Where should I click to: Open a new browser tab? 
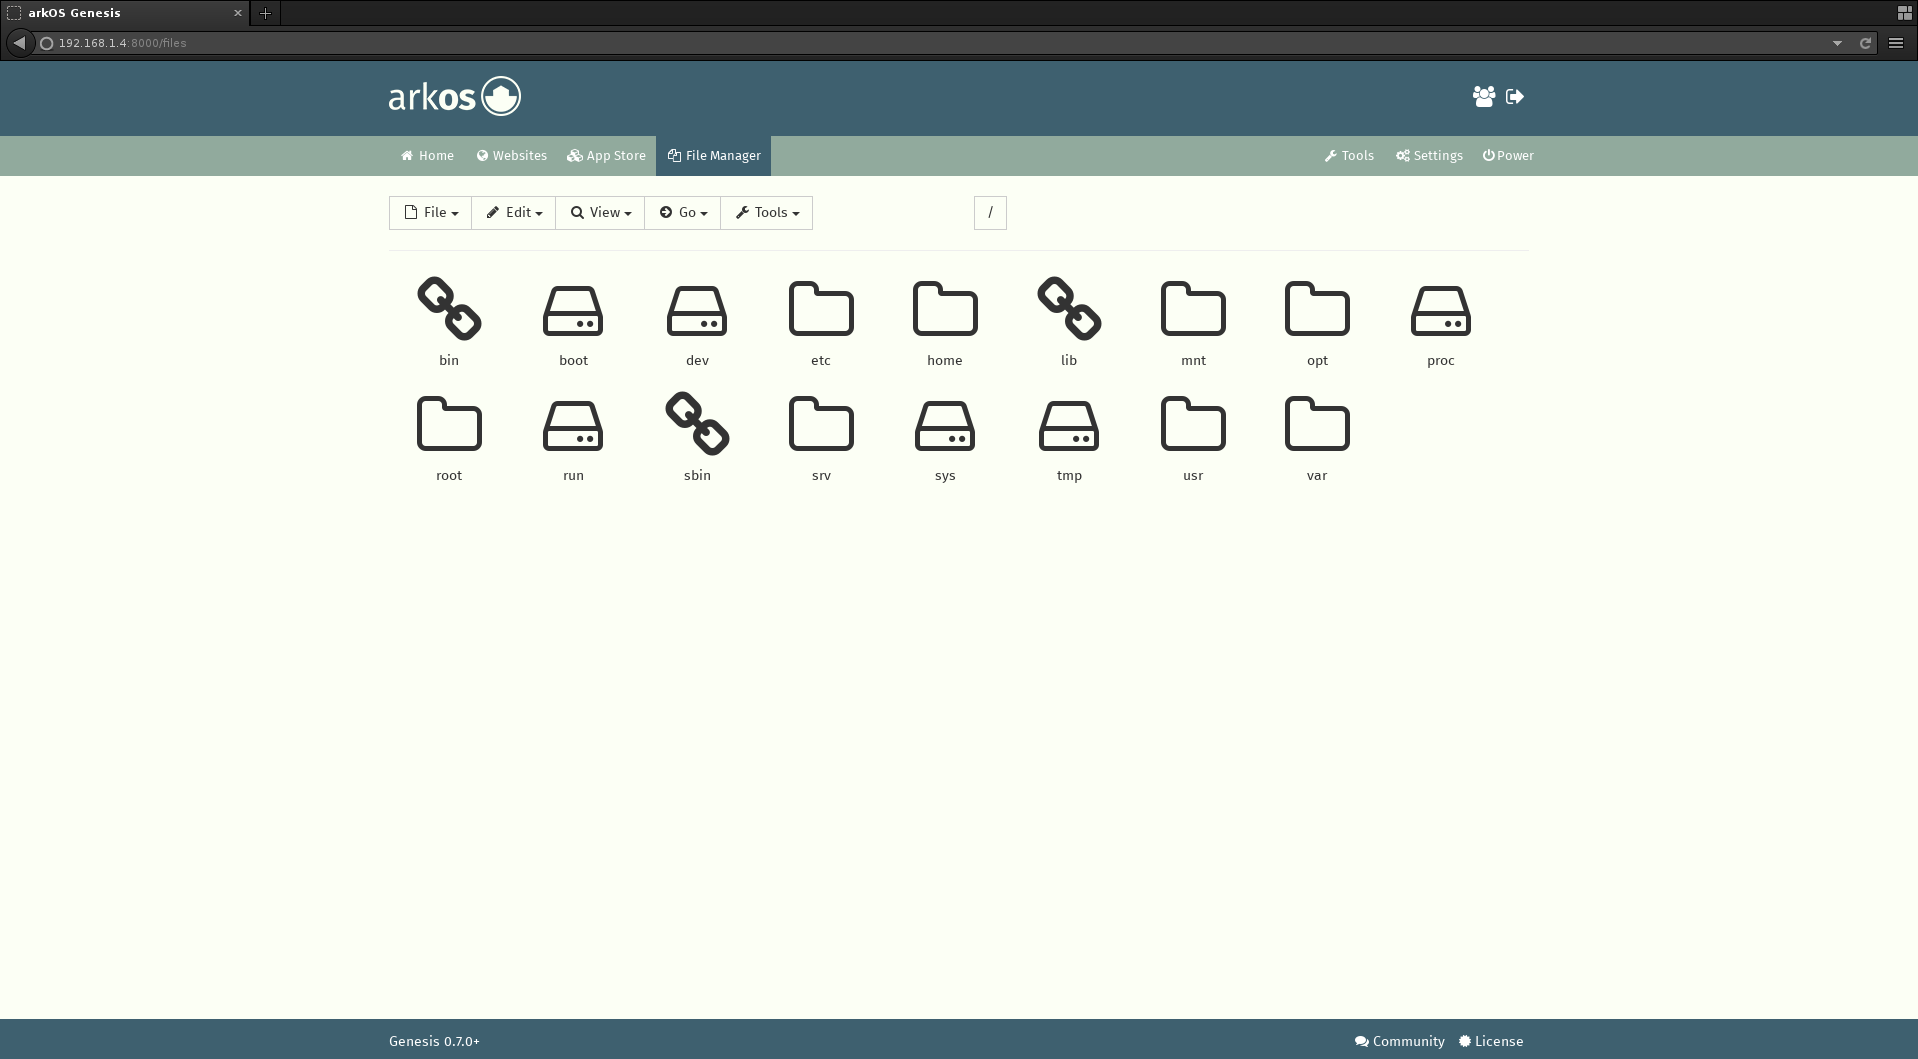pos(265,13)
